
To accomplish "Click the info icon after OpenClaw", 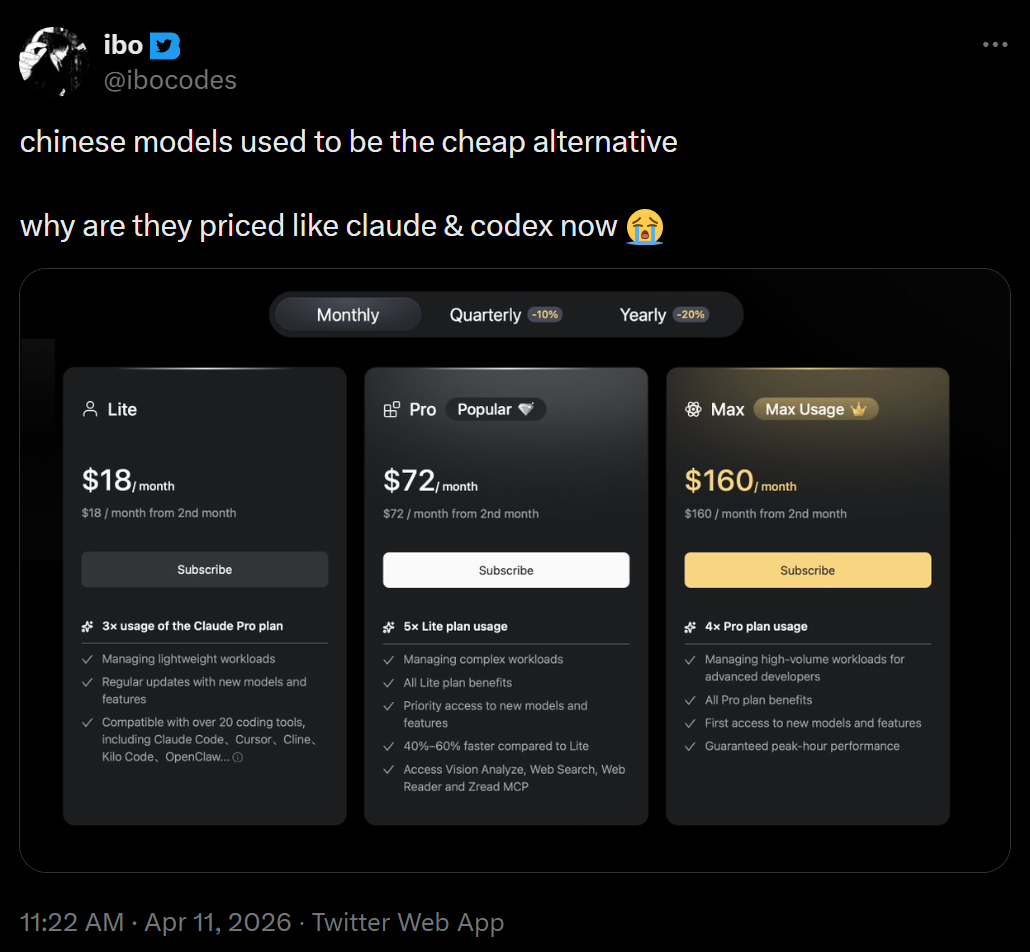I will click(x=238, y=757).
